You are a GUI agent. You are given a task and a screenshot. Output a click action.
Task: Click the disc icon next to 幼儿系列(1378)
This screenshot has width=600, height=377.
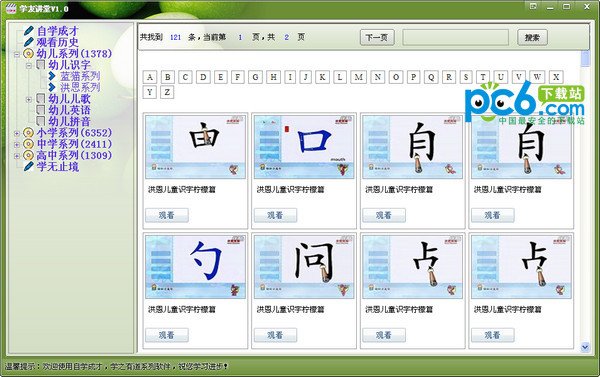tap(28, 54)
